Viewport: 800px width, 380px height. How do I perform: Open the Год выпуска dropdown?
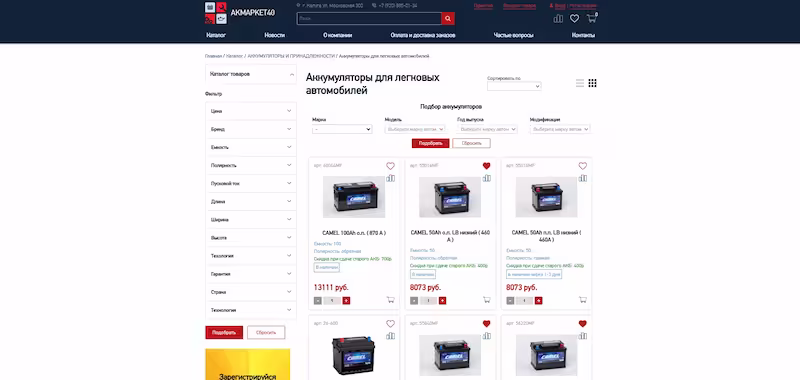[487, 130]
